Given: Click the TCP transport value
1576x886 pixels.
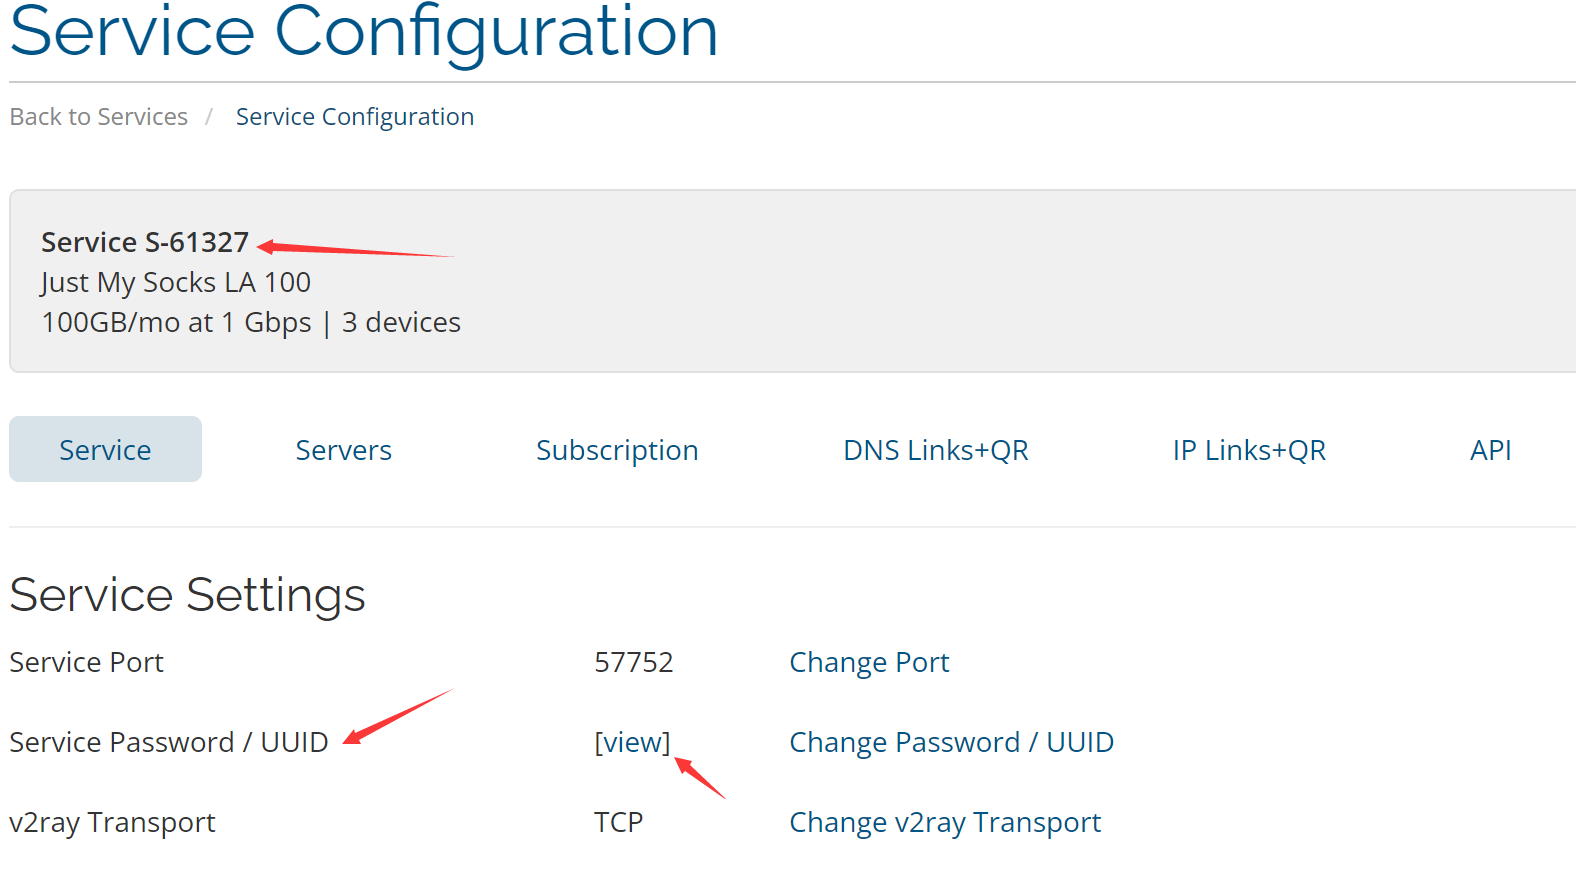Looking at the screenshot, I should coord(618,822).
